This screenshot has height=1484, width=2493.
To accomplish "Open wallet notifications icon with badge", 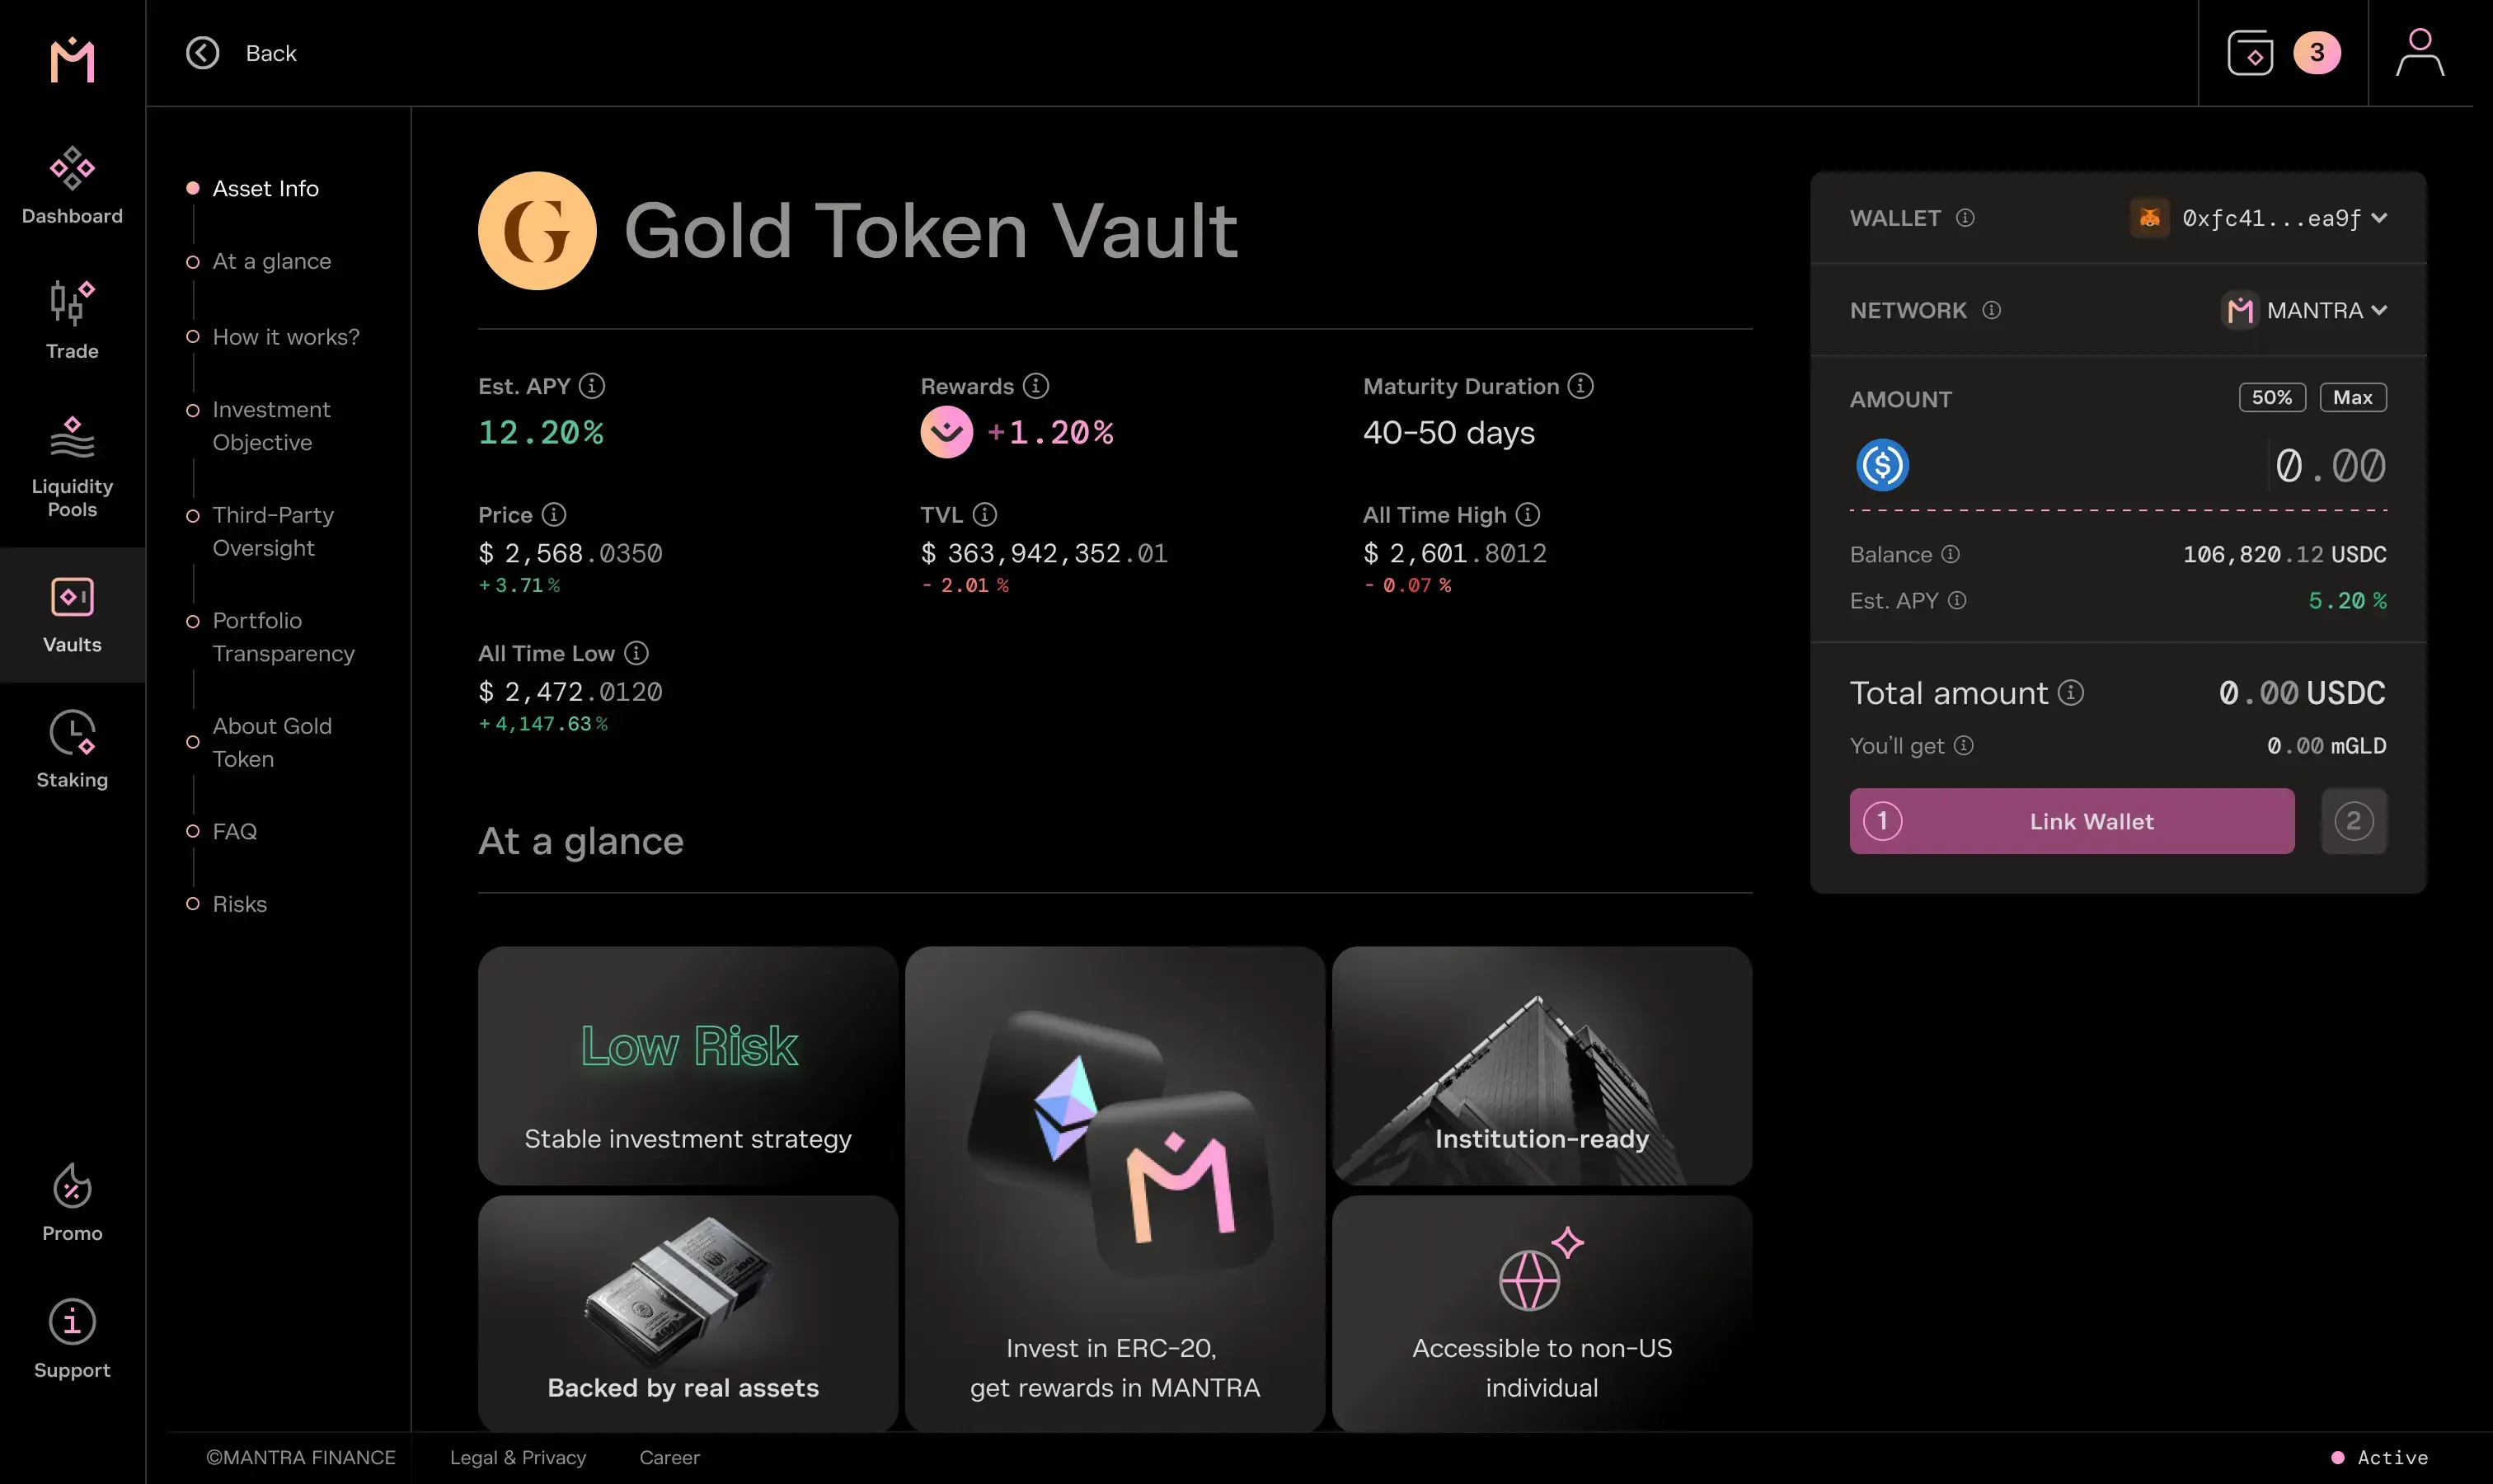I will (x=2250, y=53).
